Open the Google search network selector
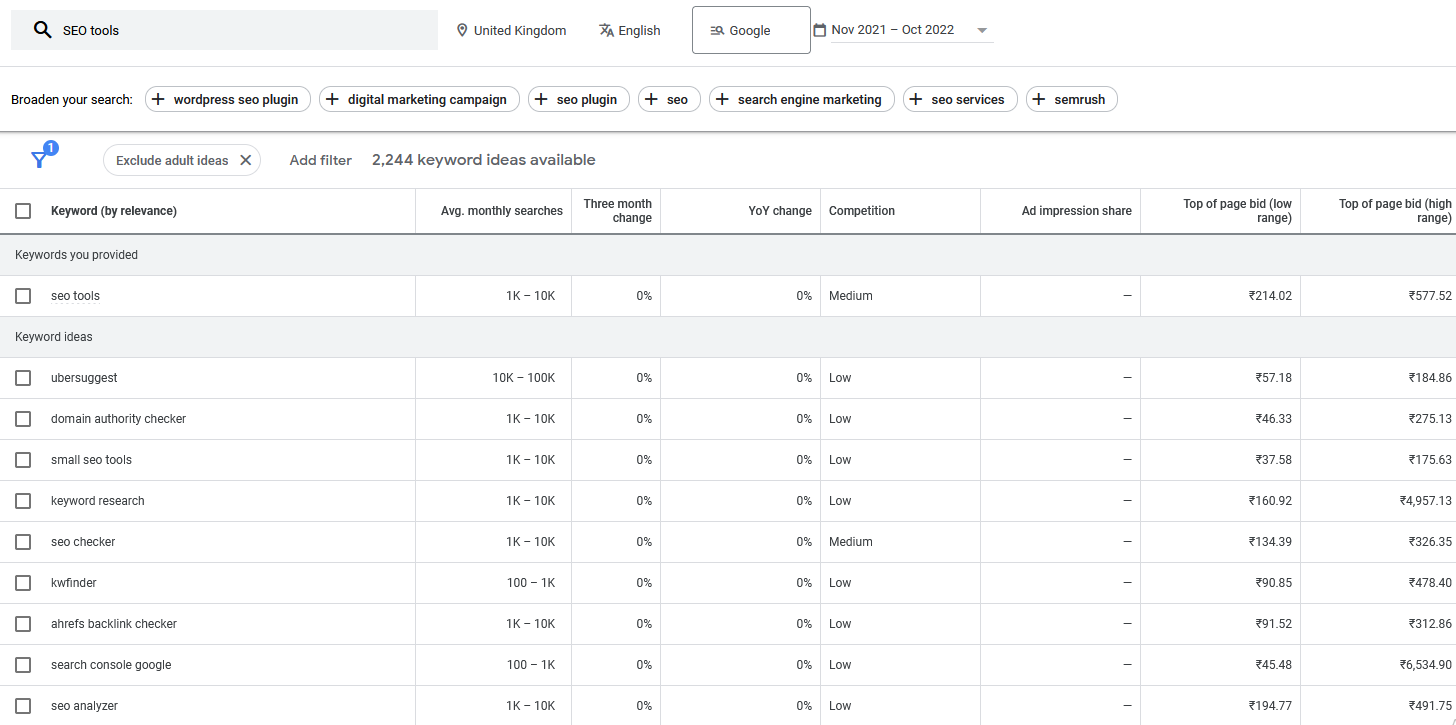This screenshot has height=725, width=1456. click(750, 30)
